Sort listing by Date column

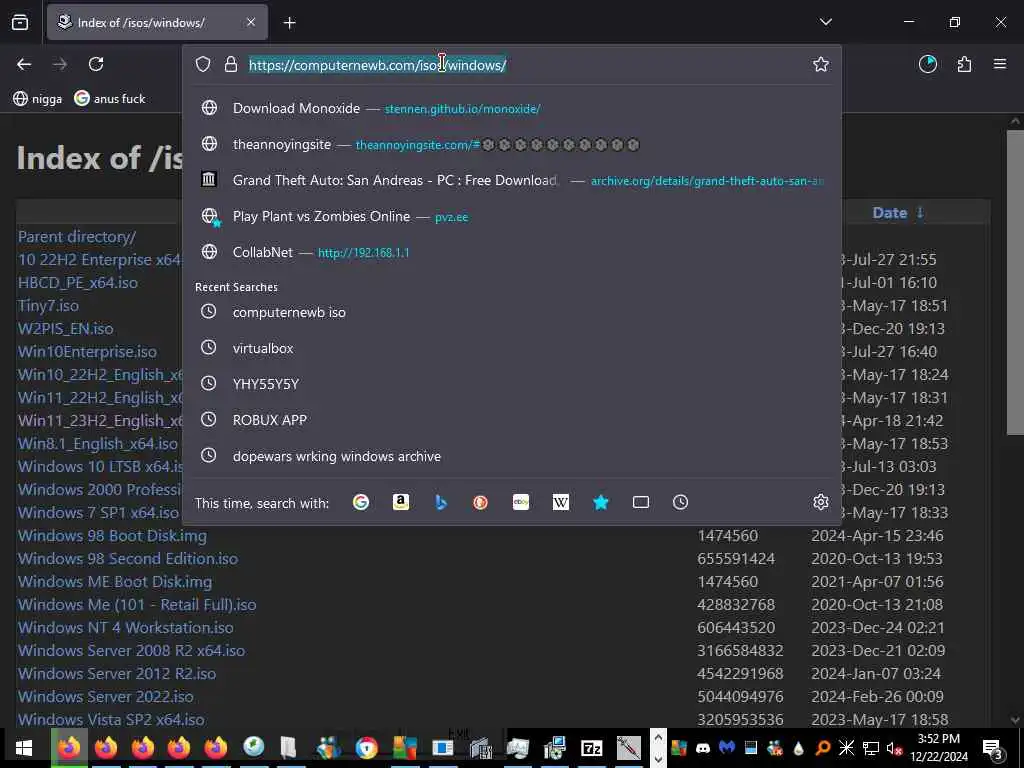[890, 213]
